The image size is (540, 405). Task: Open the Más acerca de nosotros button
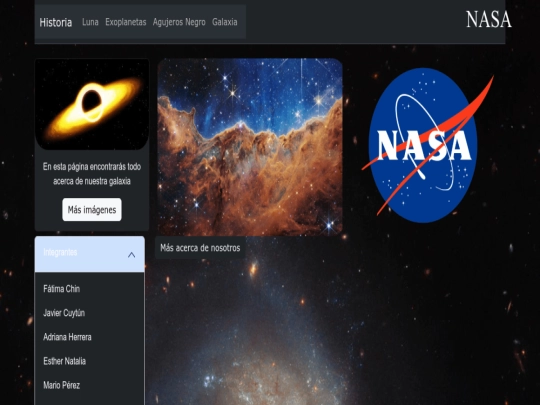tap(200, 248)
